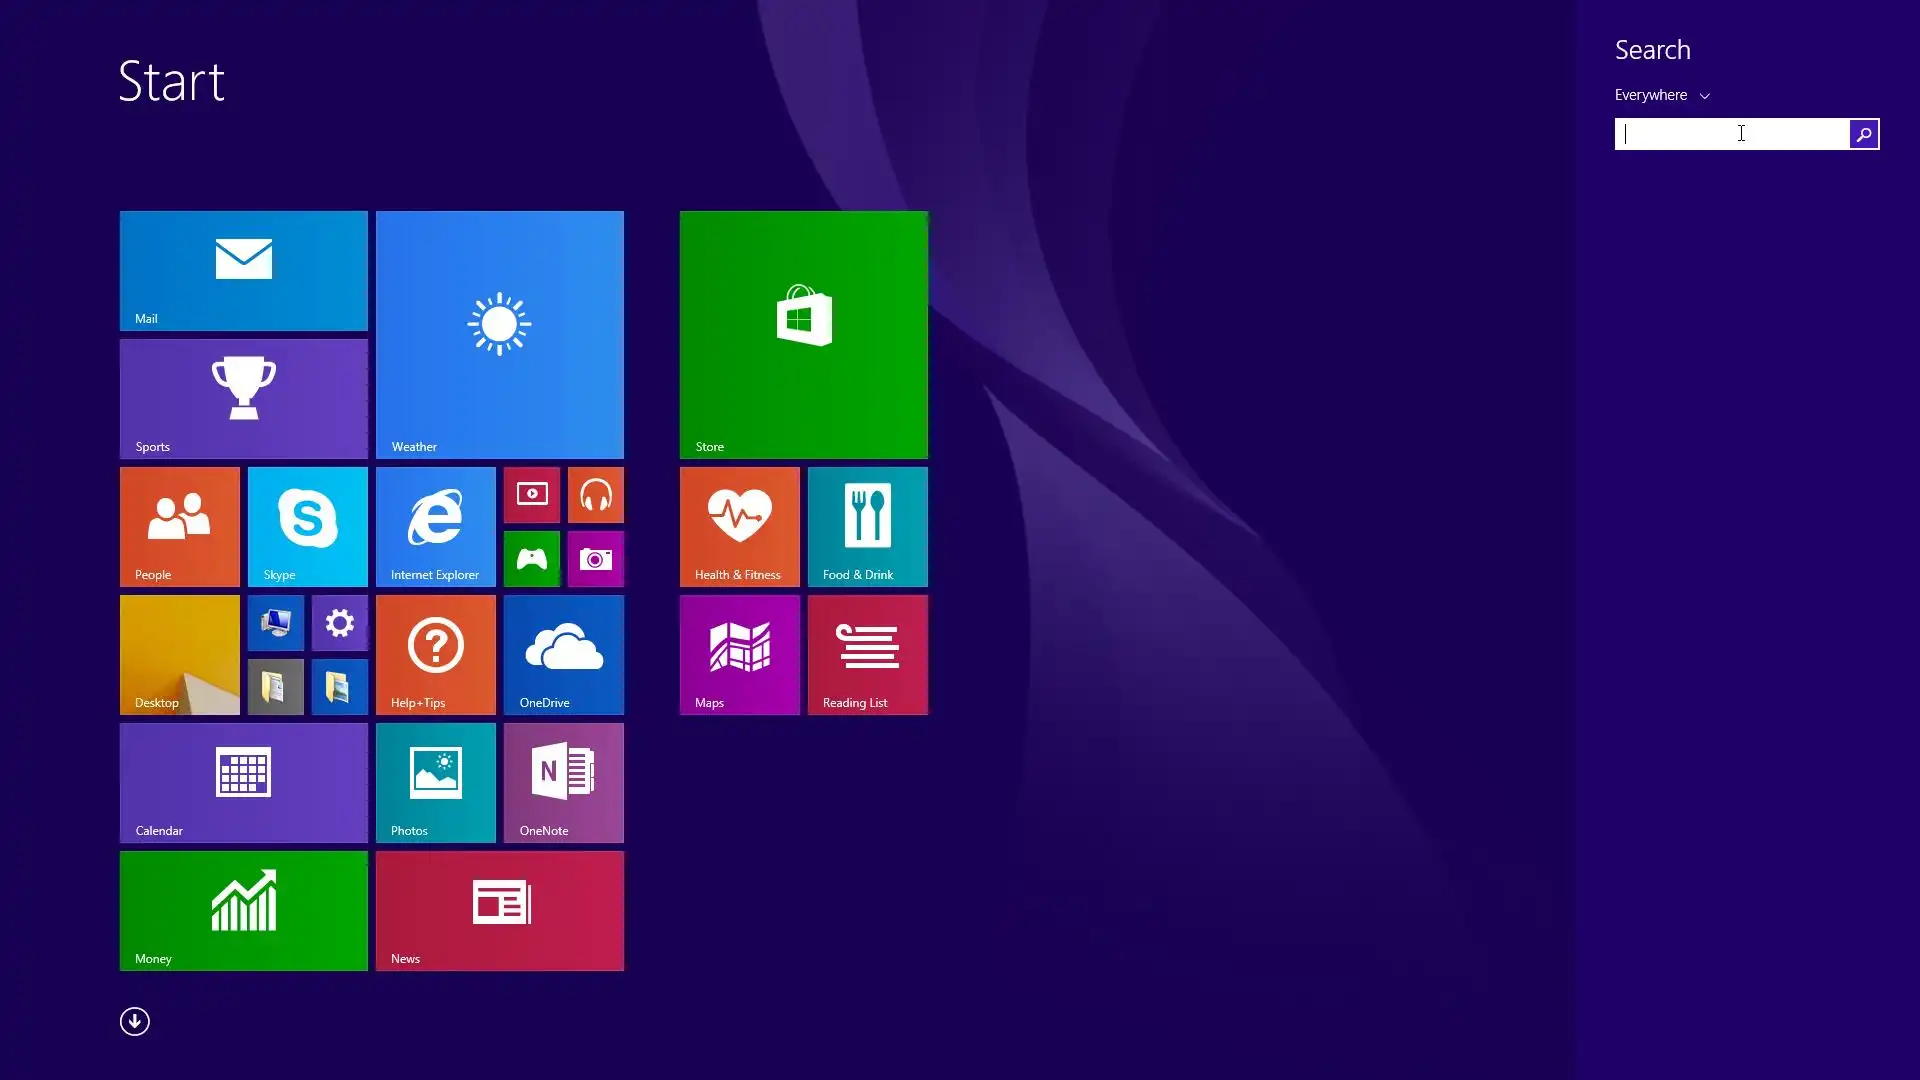This screenshot has width=1920, height=1080.
Task: Open the Weather tile
Action: pos(499,334)
